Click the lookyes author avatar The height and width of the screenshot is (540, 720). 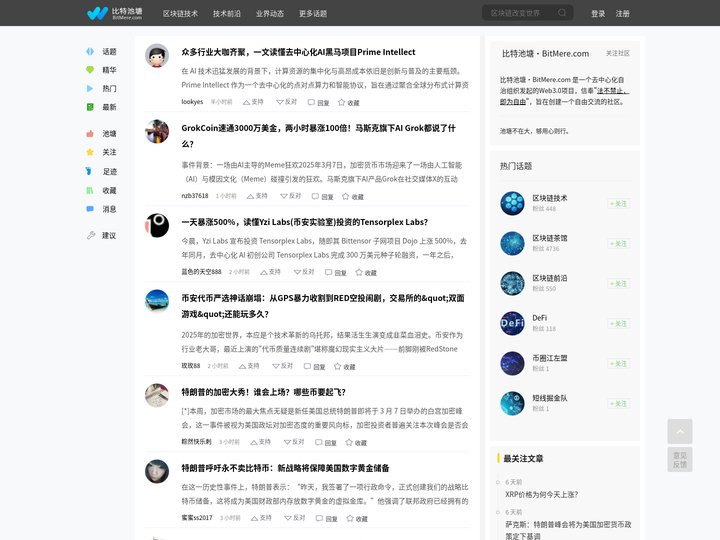tap(157, 56)
